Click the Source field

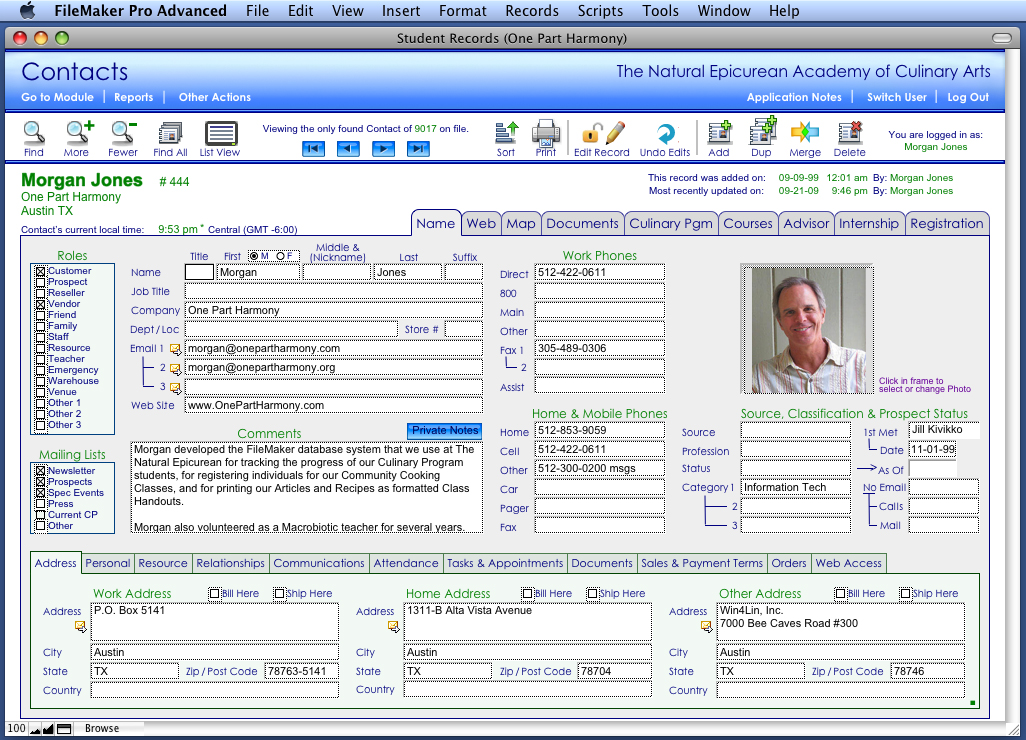tap(796, 431)
